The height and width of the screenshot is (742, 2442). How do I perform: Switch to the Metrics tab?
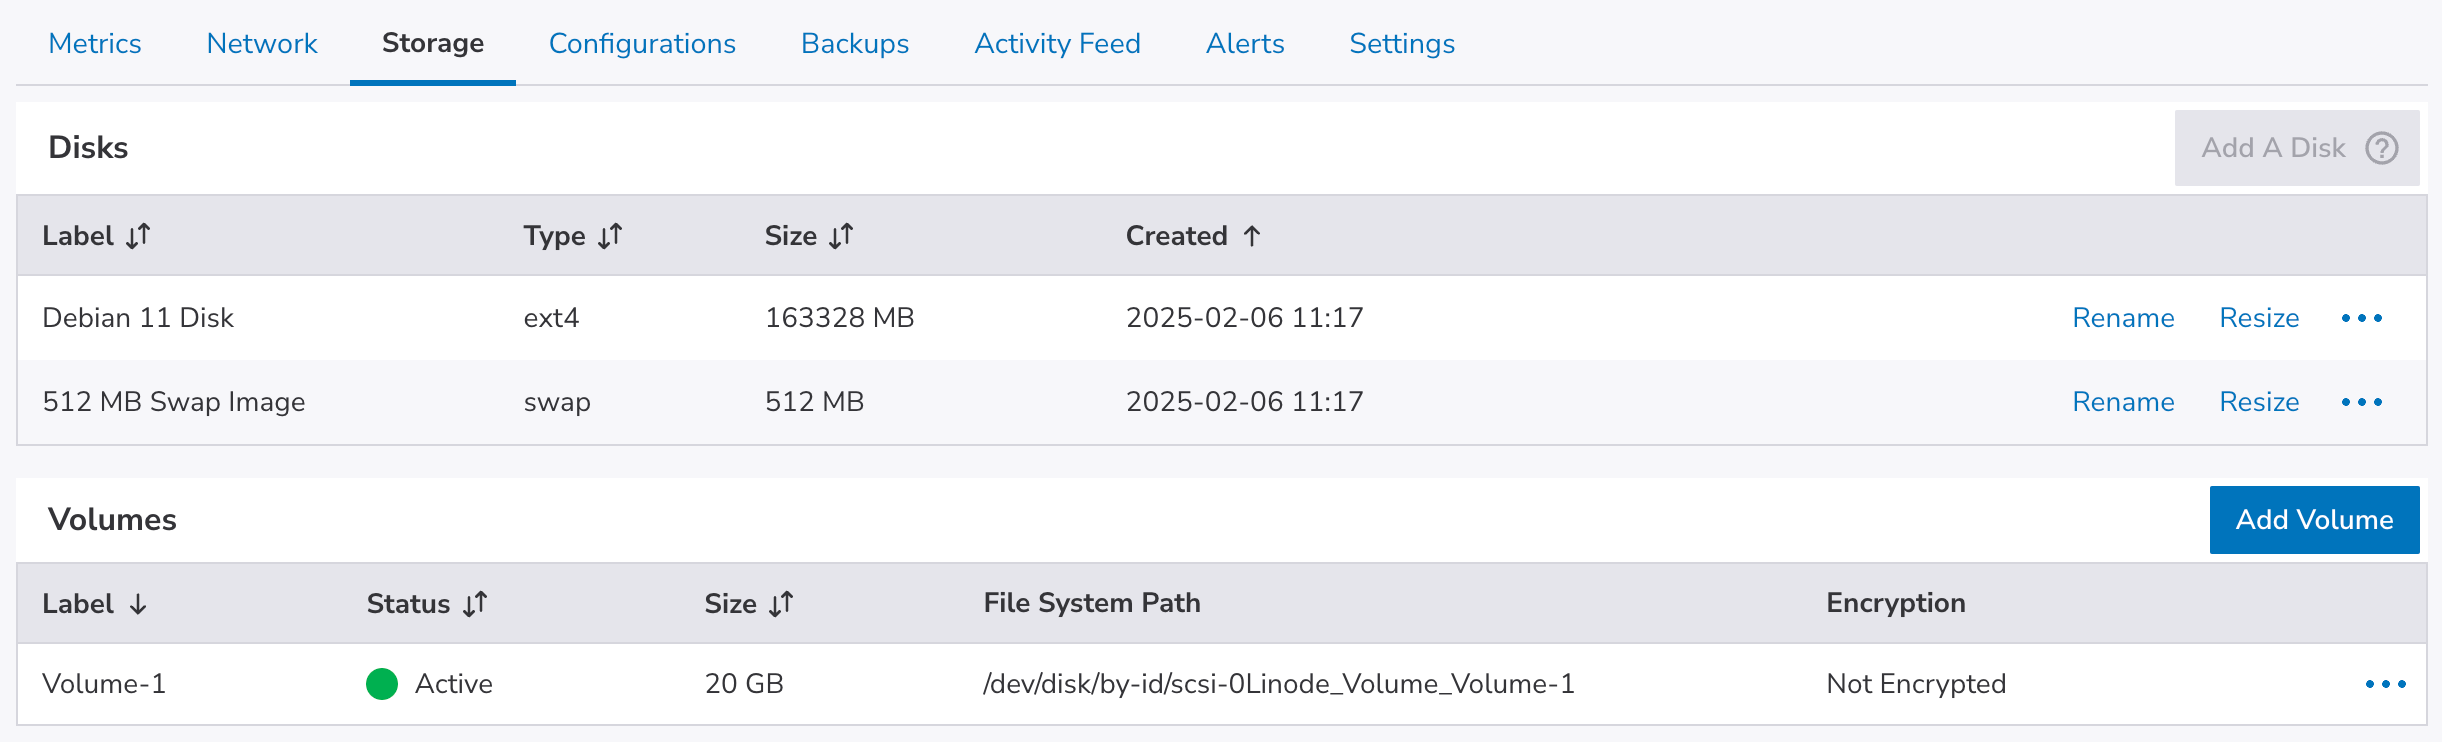95,44
